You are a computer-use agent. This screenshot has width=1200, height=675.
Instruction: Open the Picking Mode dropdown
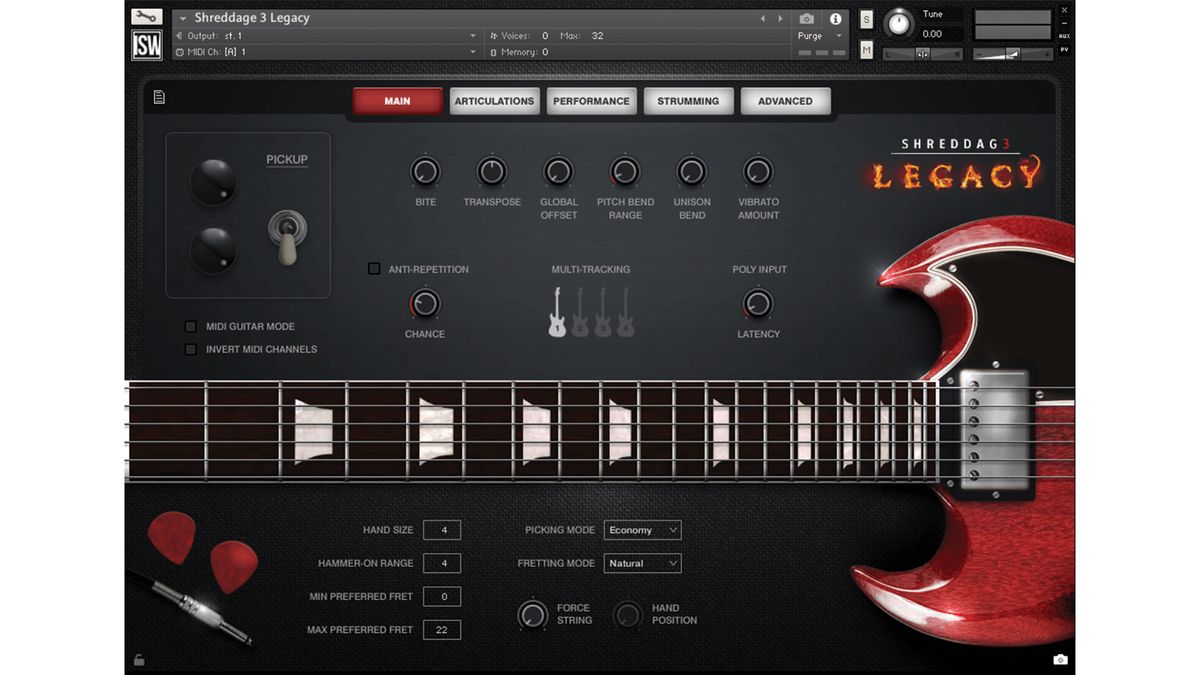pyautogui.click(x=642, y=530)
